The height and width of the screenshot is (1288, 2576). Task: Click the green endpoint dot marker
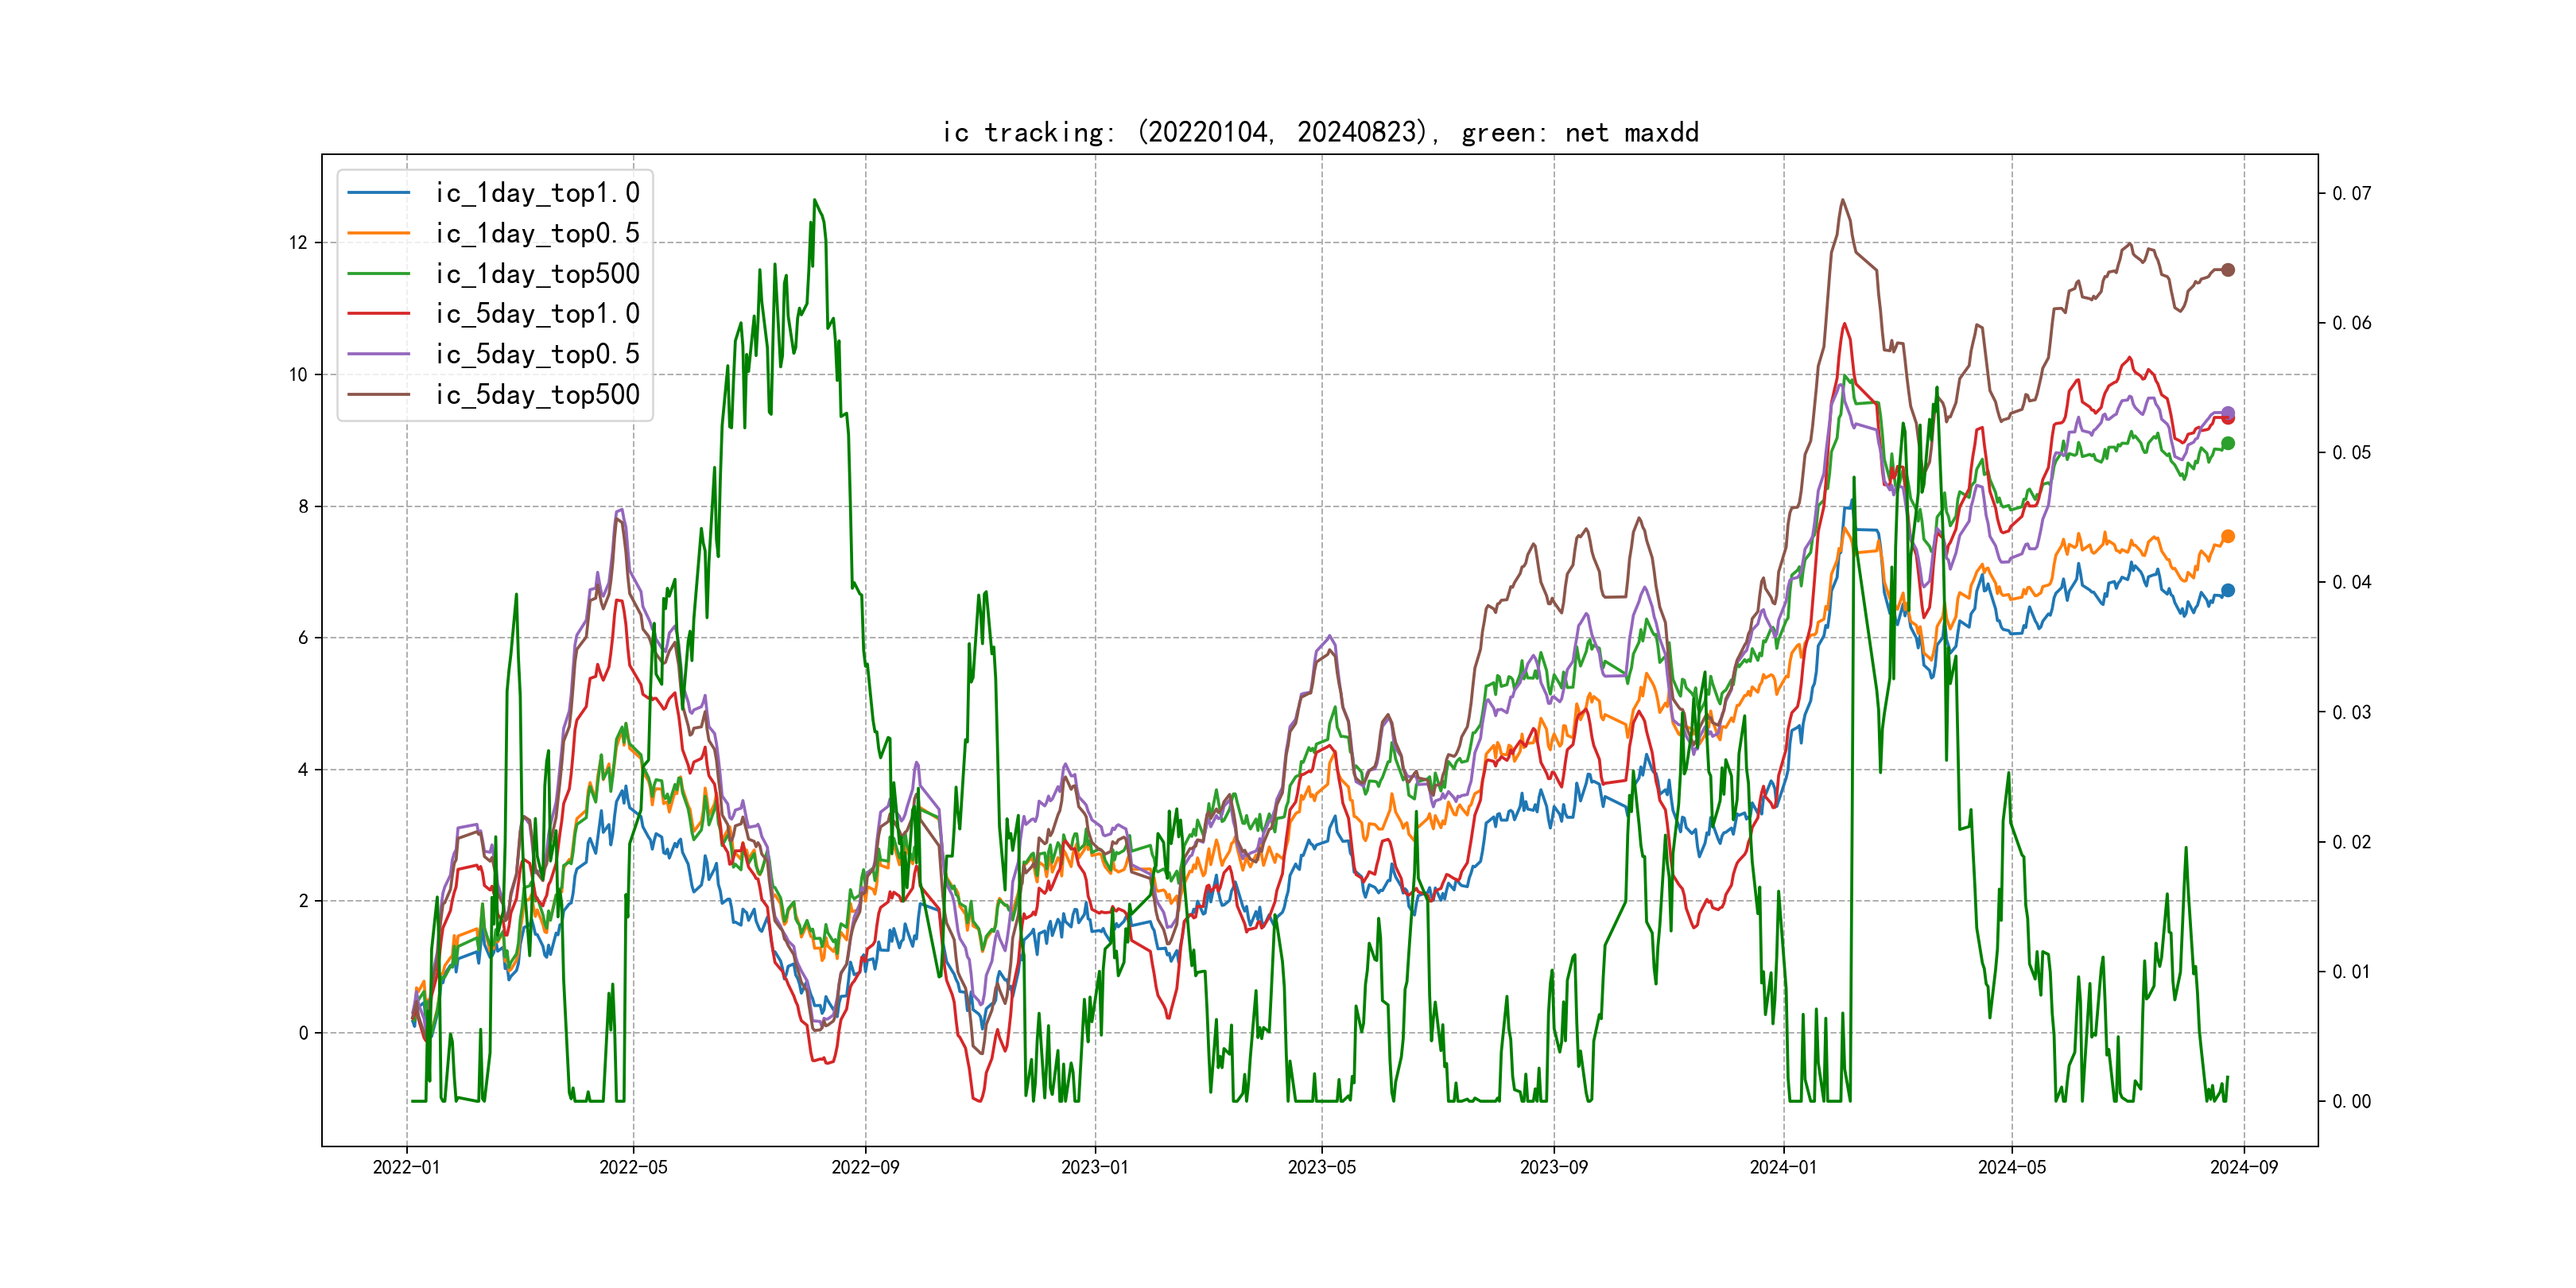(x=2227, y=444)
